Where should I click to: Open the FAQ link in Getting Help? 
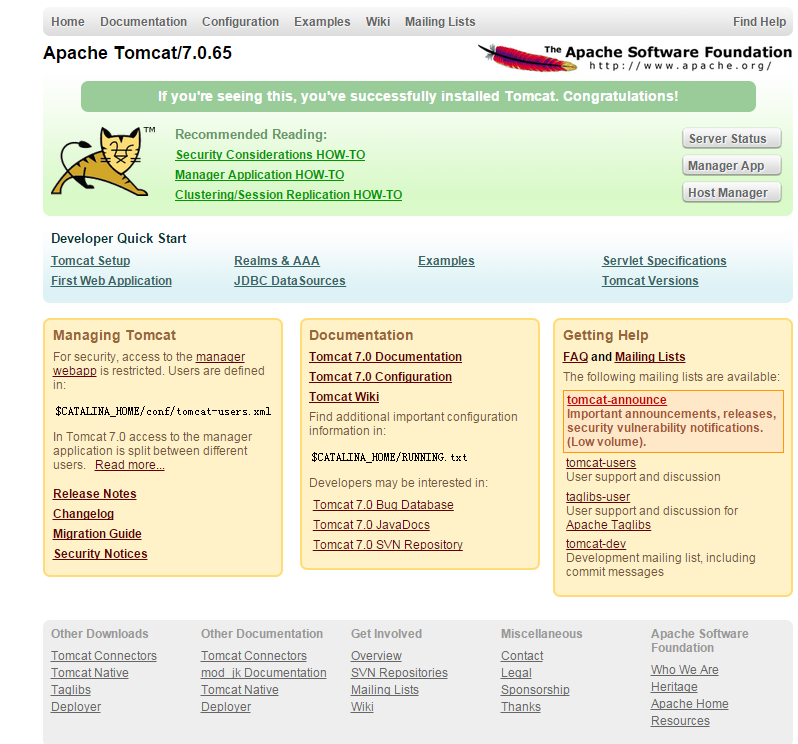tap(576, 357)
